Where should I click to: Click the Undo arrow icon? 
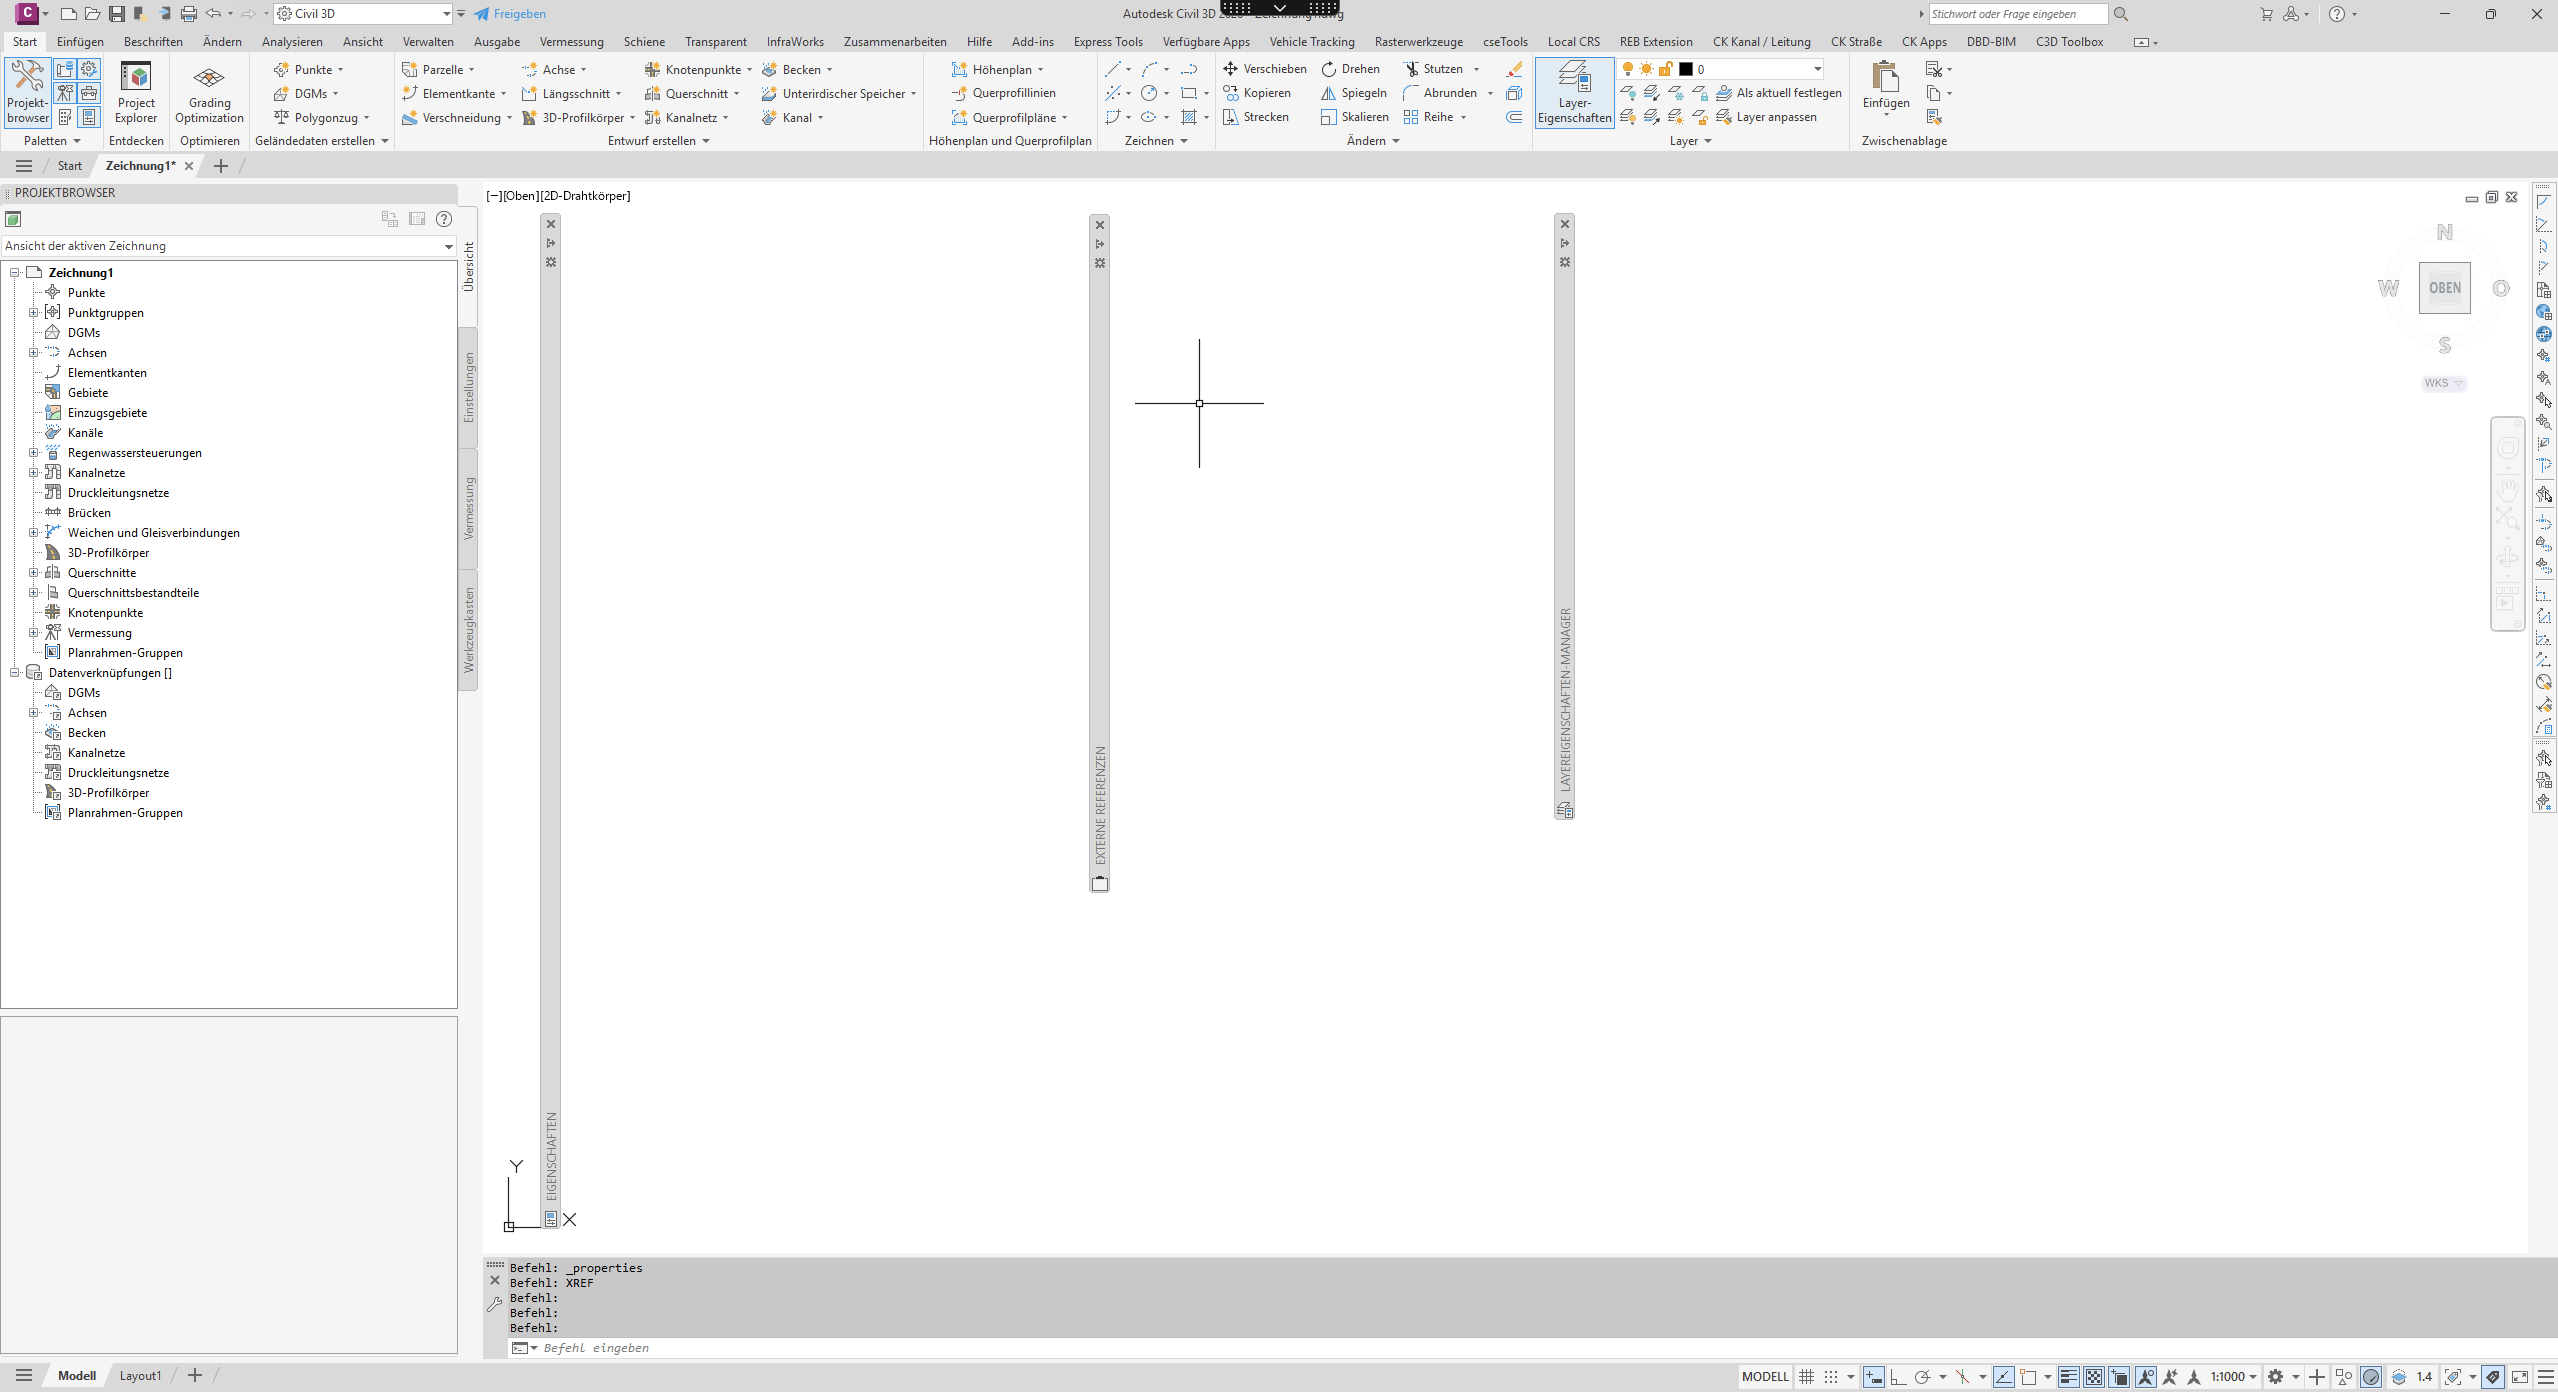[213, 14]
